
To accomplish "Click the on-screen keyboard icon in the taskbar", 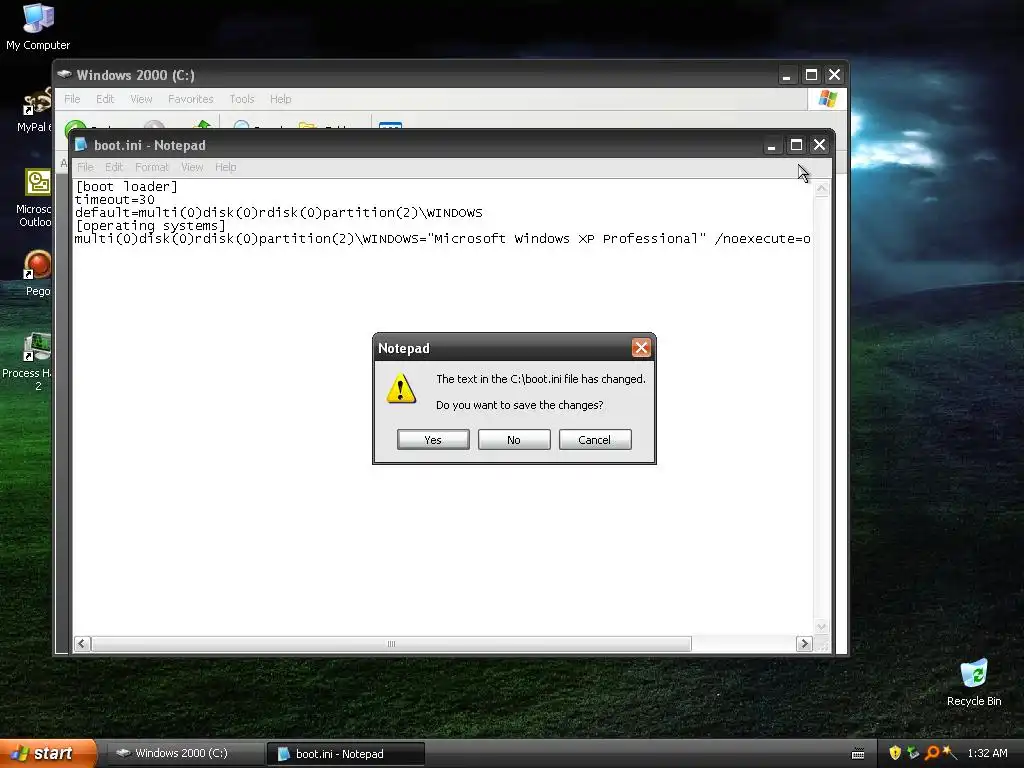I will click(858, 754).
